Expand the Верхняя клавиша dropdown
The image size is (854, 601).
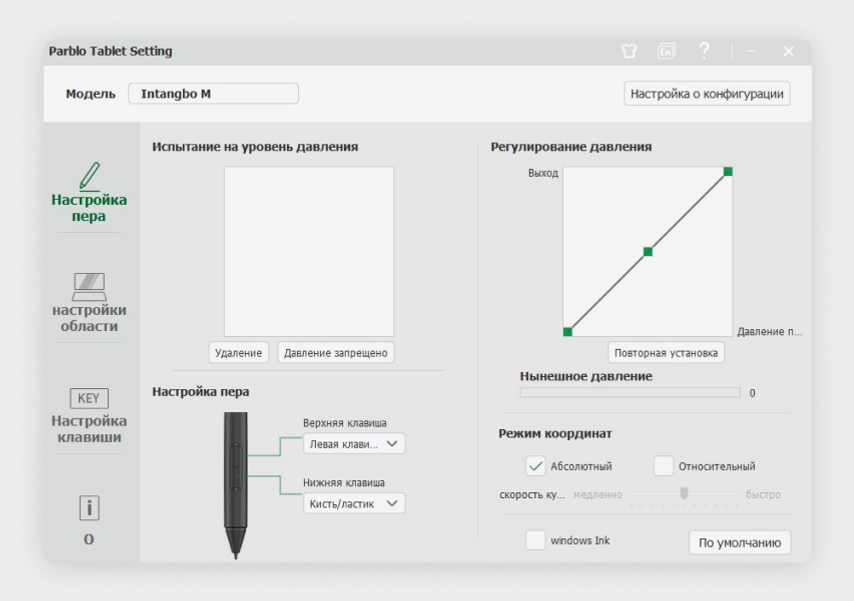tap(354, 444)
